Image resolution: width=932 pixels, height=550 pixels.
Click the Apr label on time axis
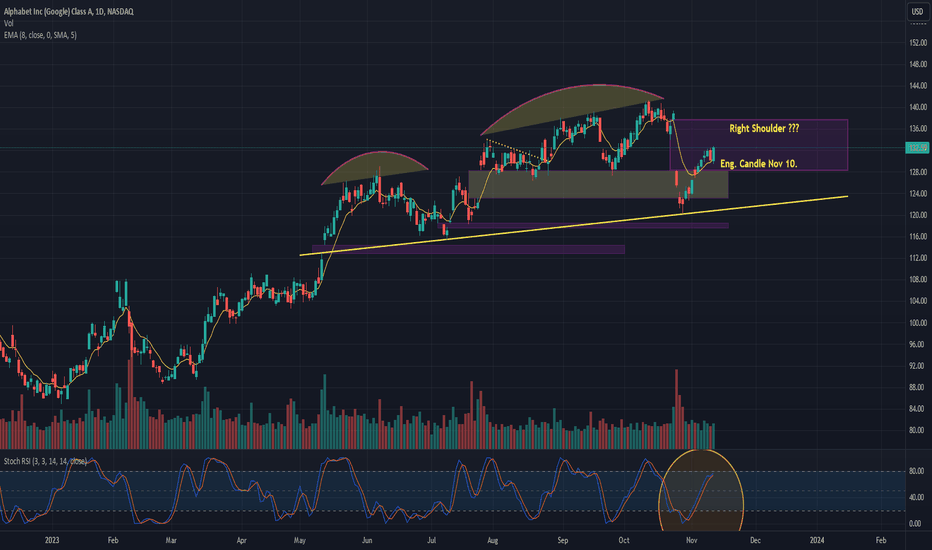241,540
